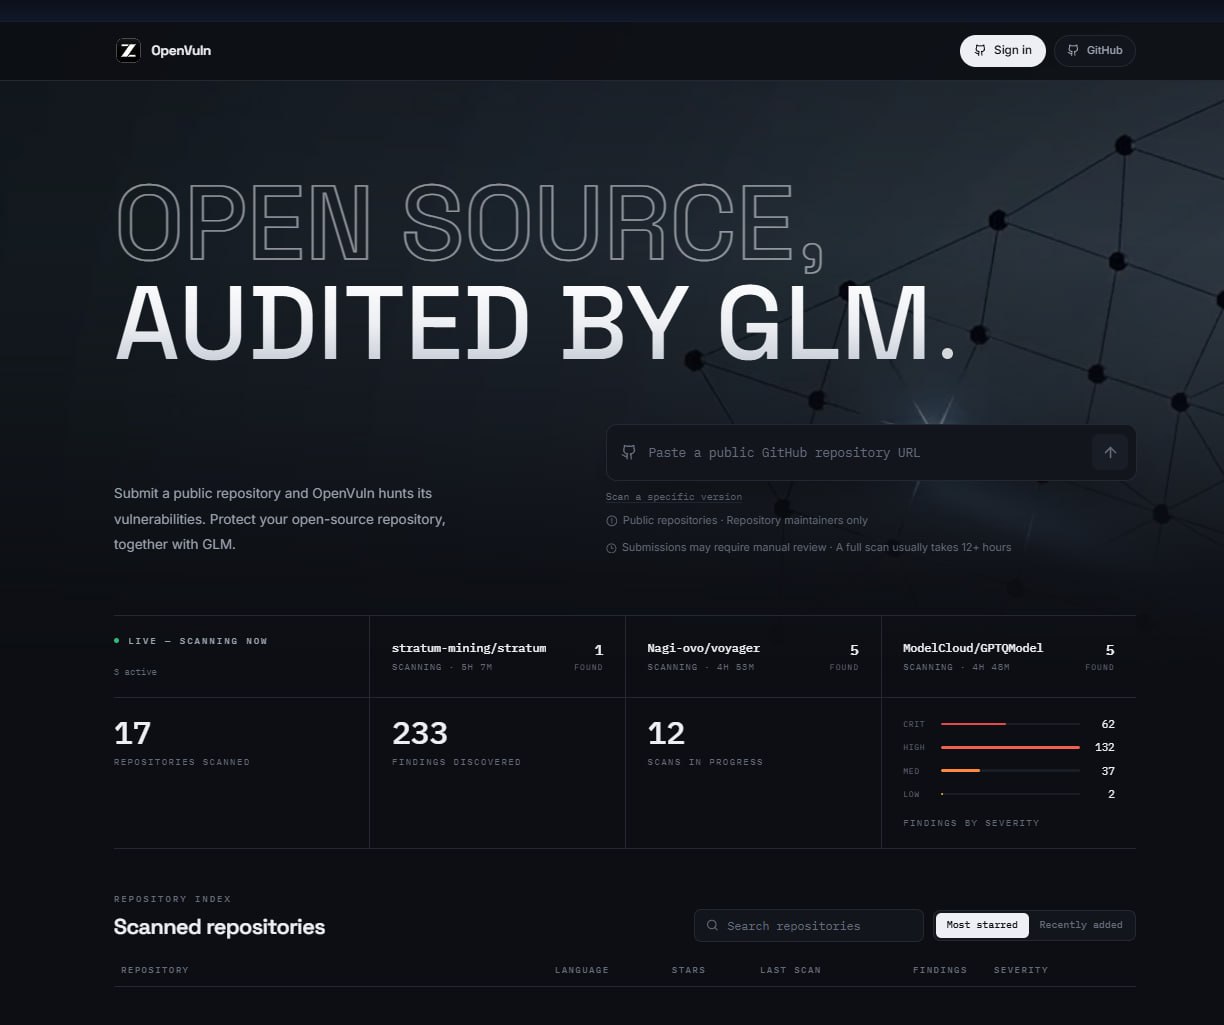Click the LOW severity bar
This screenshot has height=1025, width=1224.
click(x=1010, y=794)
